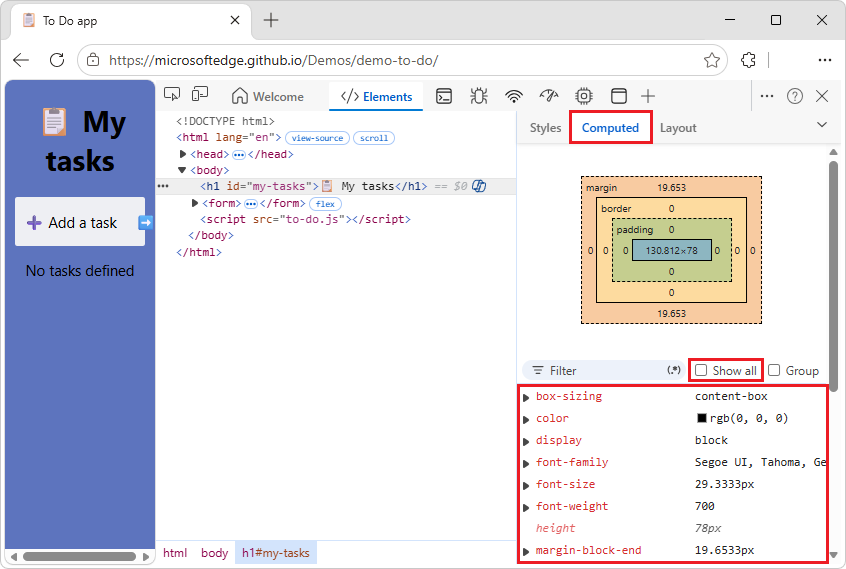Screen dimensions: 846x569
Task: Select h1#my-tasks in breadcrumb
Action: click(276, 553)
